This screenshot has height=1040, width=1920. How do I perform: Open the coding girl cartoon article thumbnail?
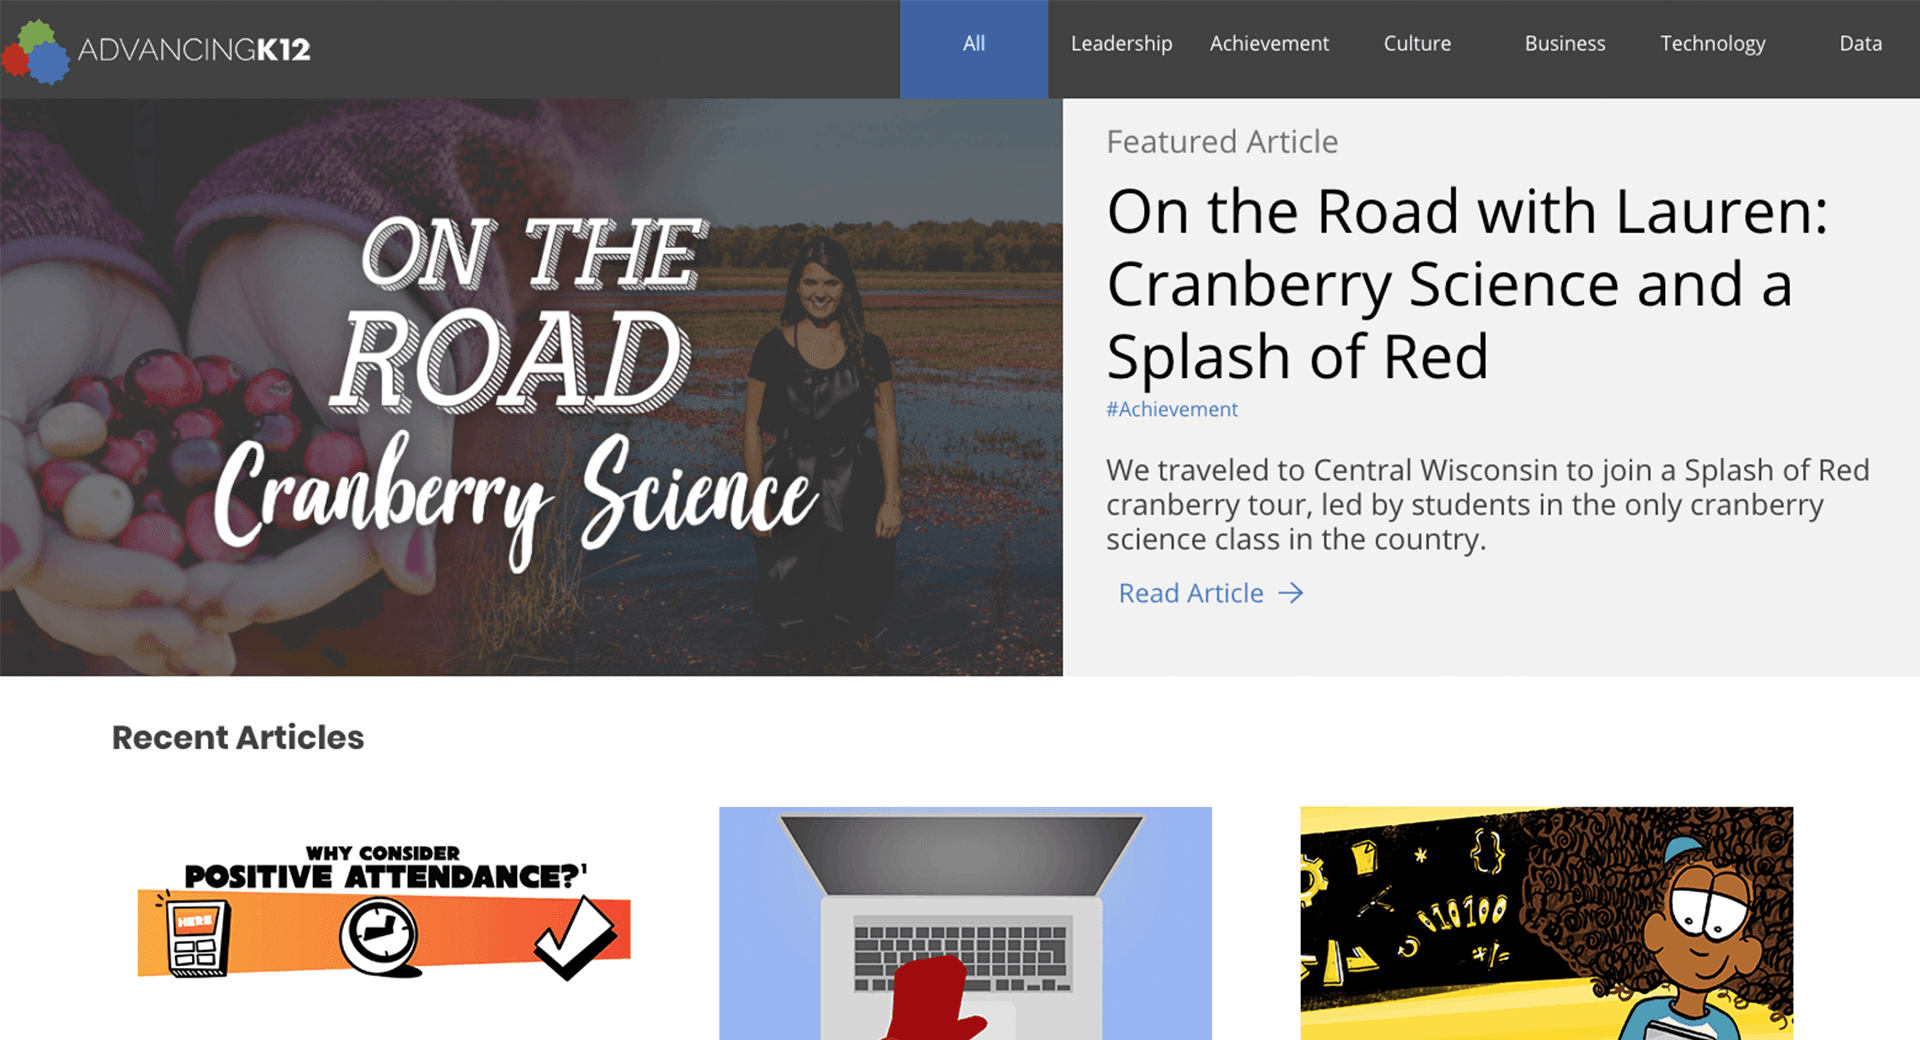click(1546, 923)
